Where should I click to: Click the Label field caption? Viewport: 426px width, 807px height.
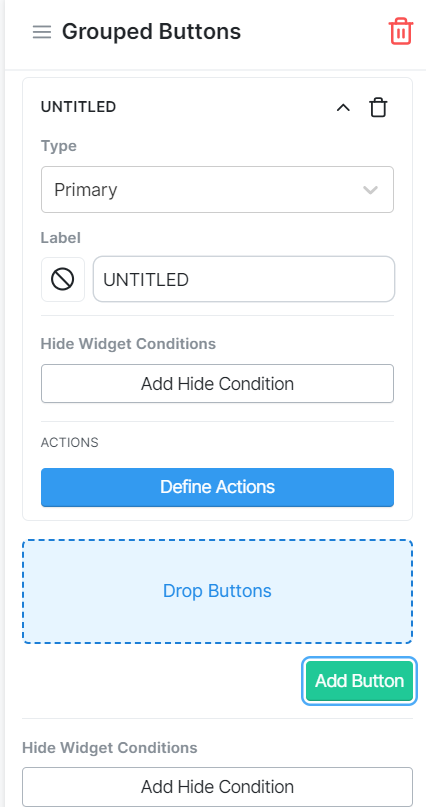click(x=61, y=238)
